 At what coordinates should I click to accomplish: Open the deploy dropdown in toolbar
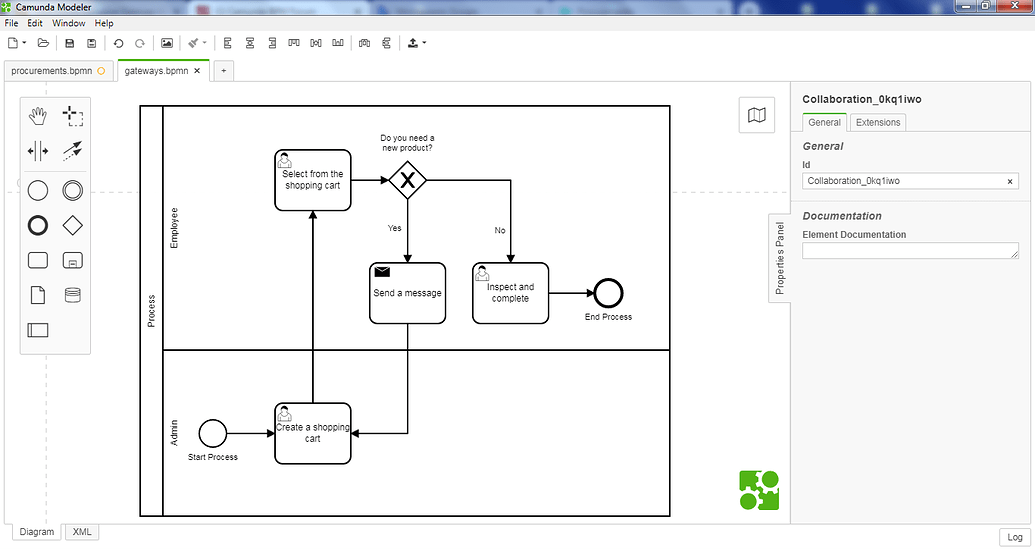424,43
